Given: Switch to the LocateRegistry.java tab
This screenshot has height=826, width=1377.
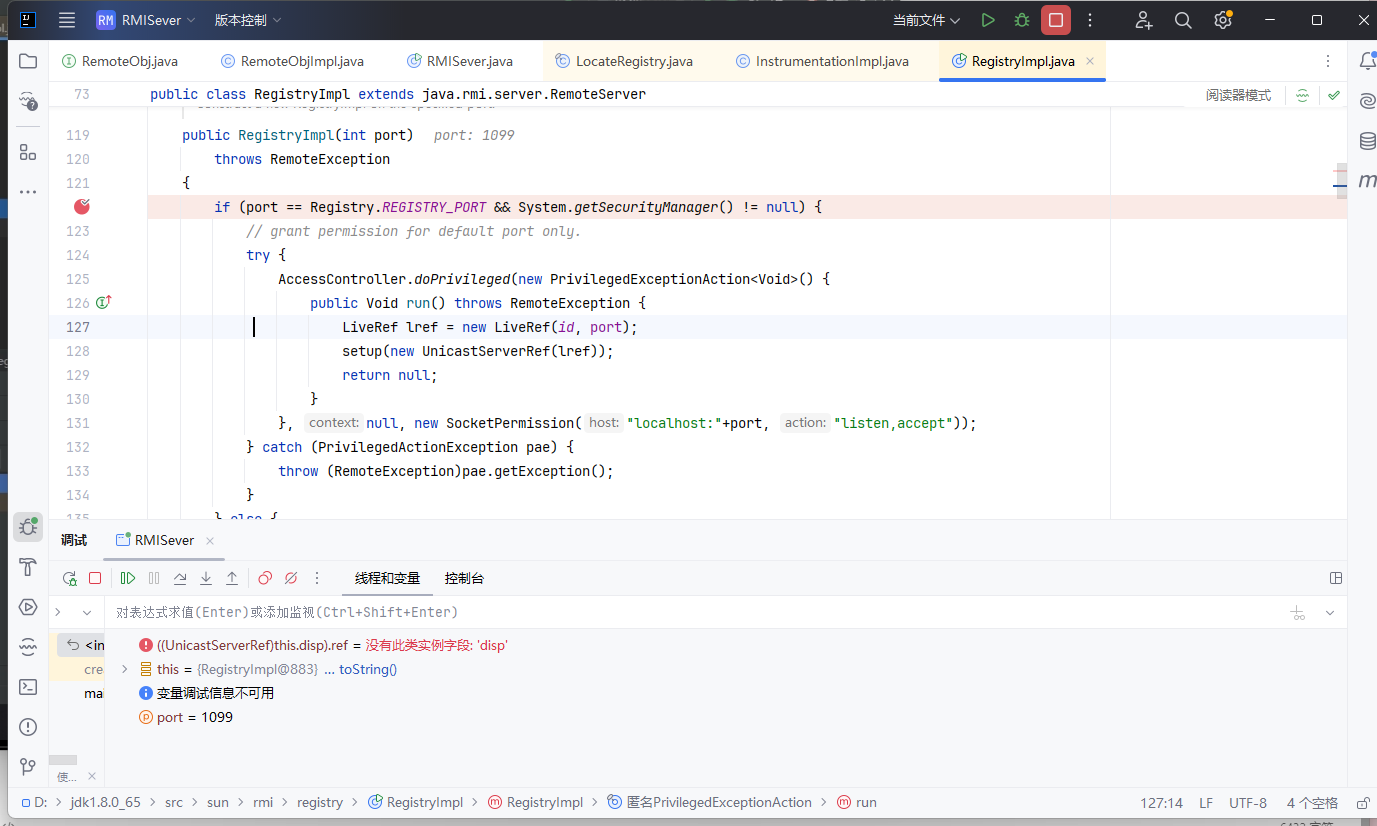Looking at the screenshot, I should 634,61.
